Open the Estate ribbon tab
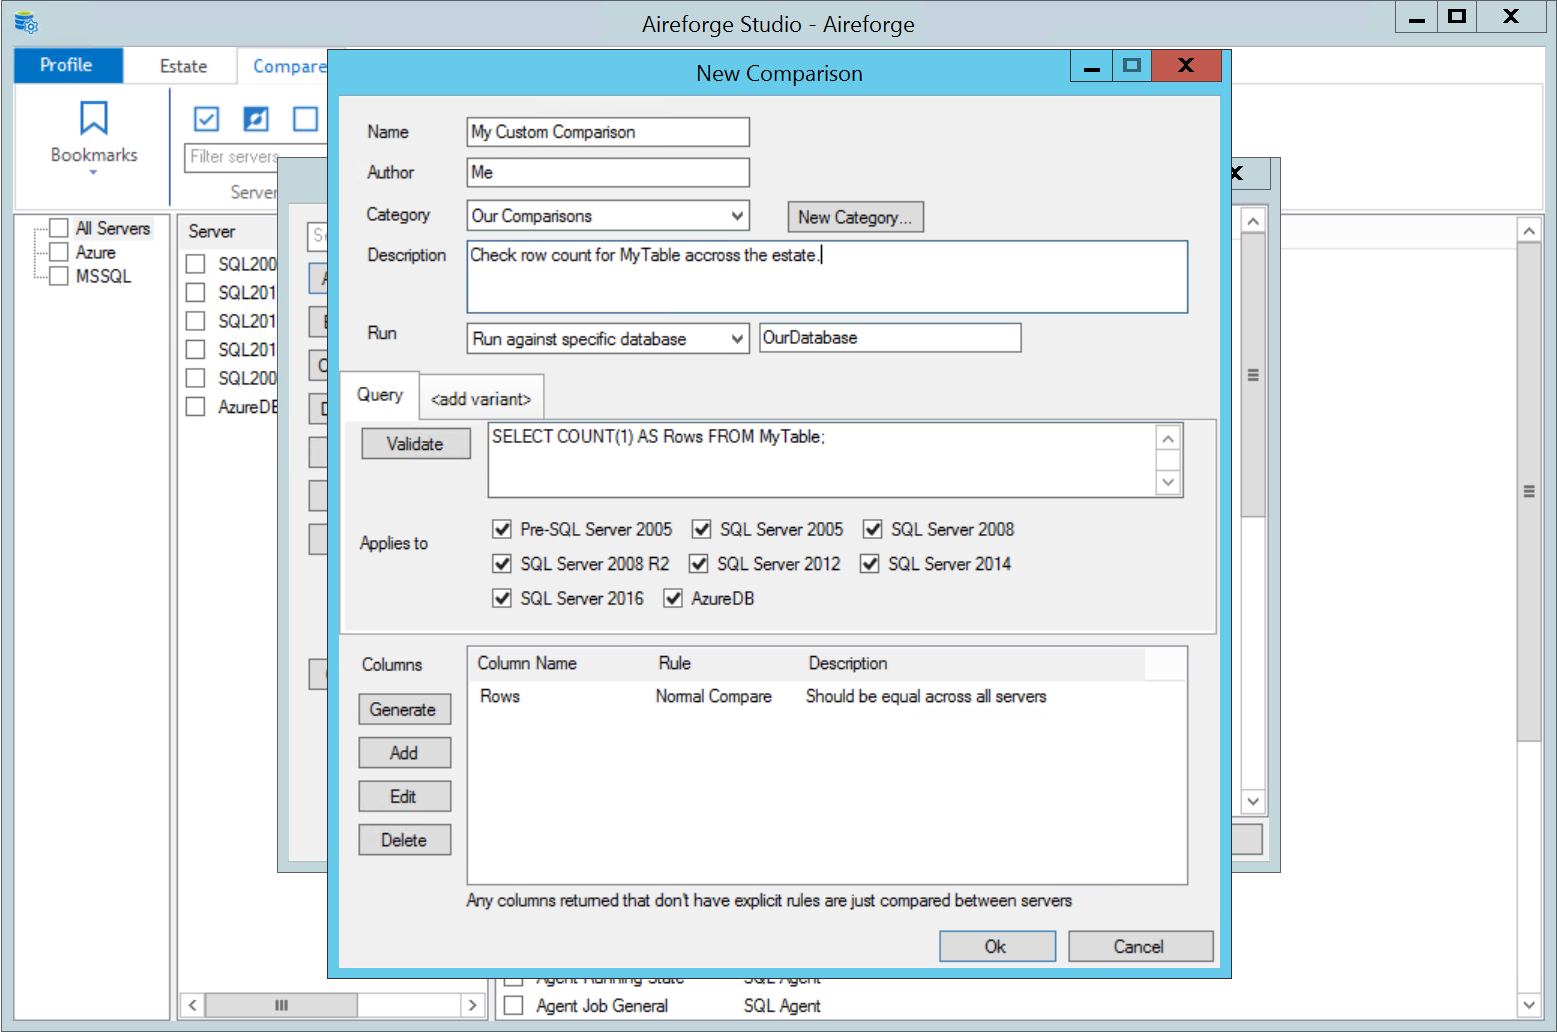 coord(183,66)
